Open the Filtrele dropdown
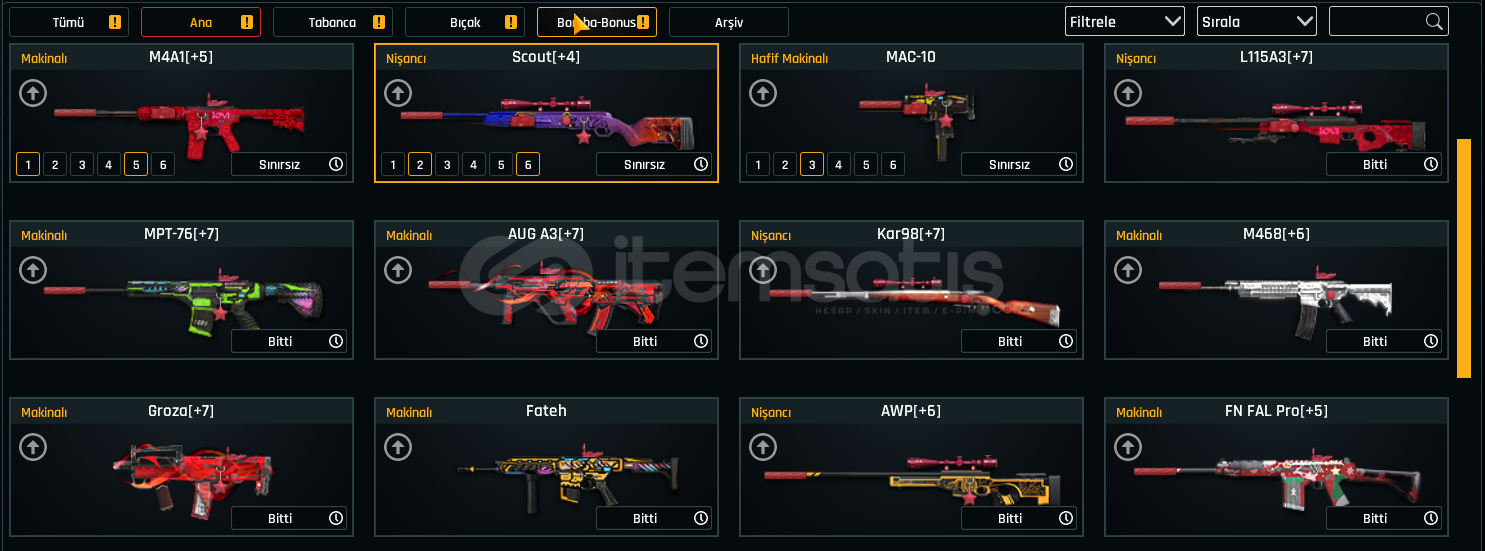1485x551 pixels. pos(1125,21)
